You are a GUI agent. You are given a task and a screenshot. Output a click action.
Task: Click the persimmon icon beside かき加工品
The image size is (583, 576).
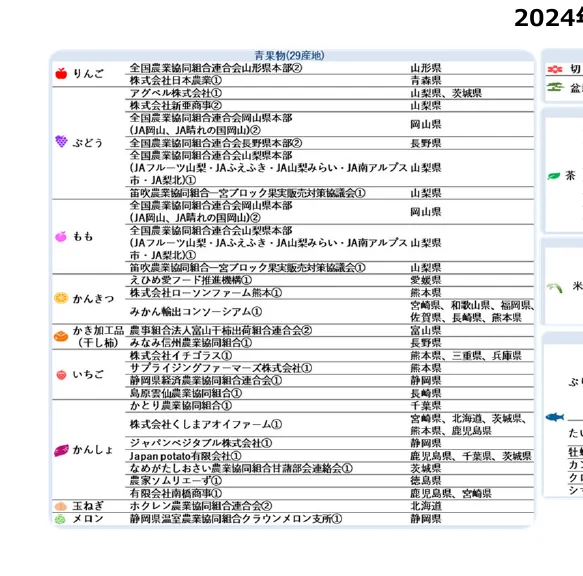[x=61, y=336]
